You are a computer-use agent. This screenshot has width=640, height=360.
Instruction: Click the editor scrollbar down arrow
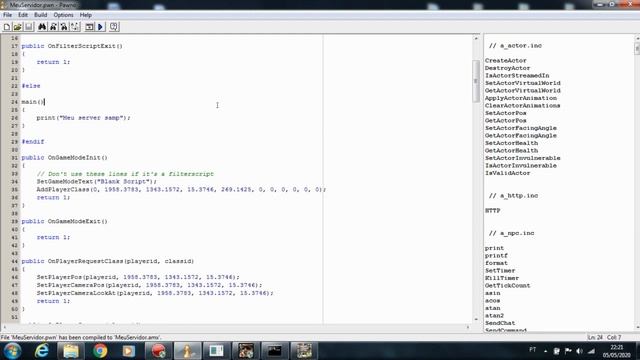[x=476, y=320]
